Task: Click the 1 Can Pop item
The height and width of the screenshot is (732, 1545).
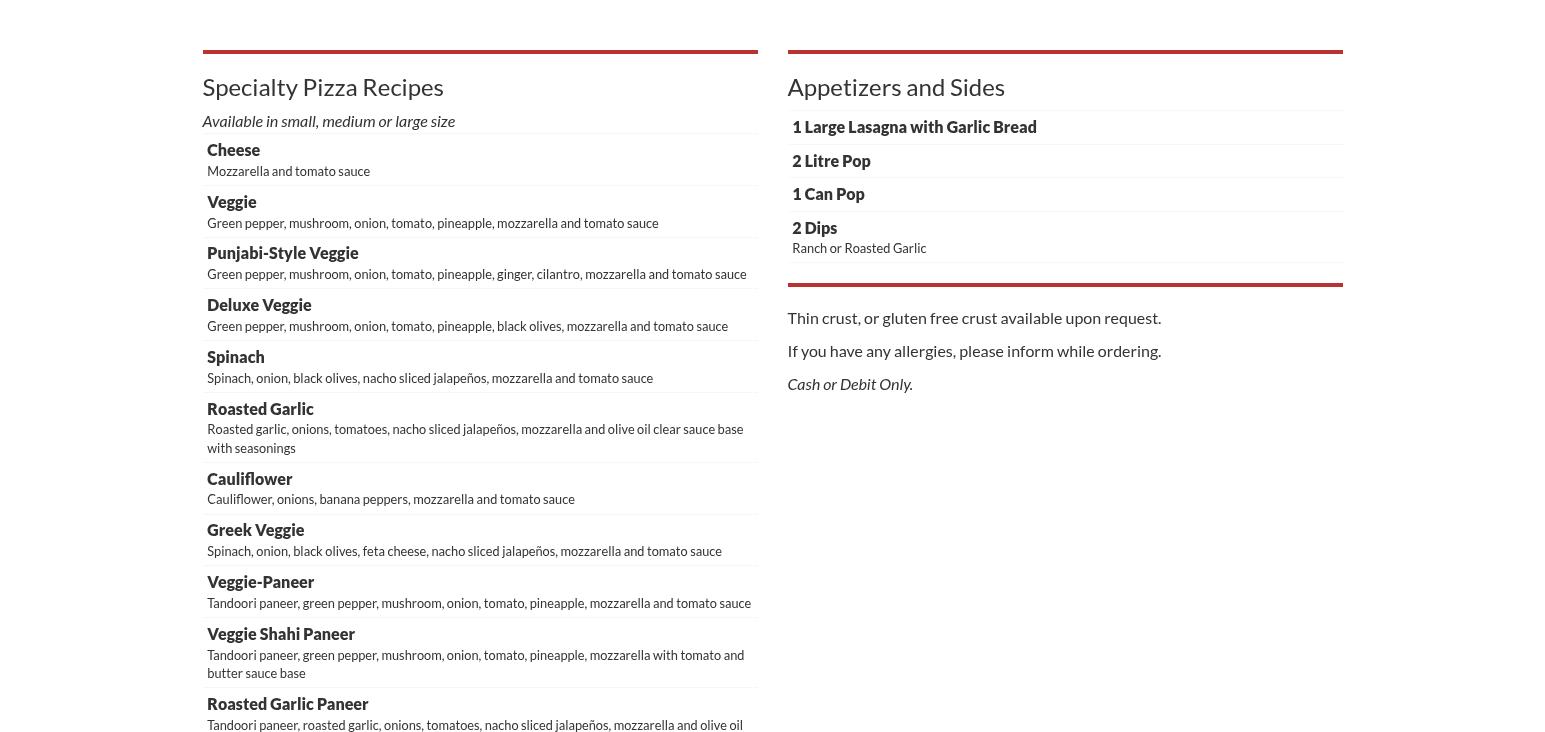Action: [x=828, y=194]
